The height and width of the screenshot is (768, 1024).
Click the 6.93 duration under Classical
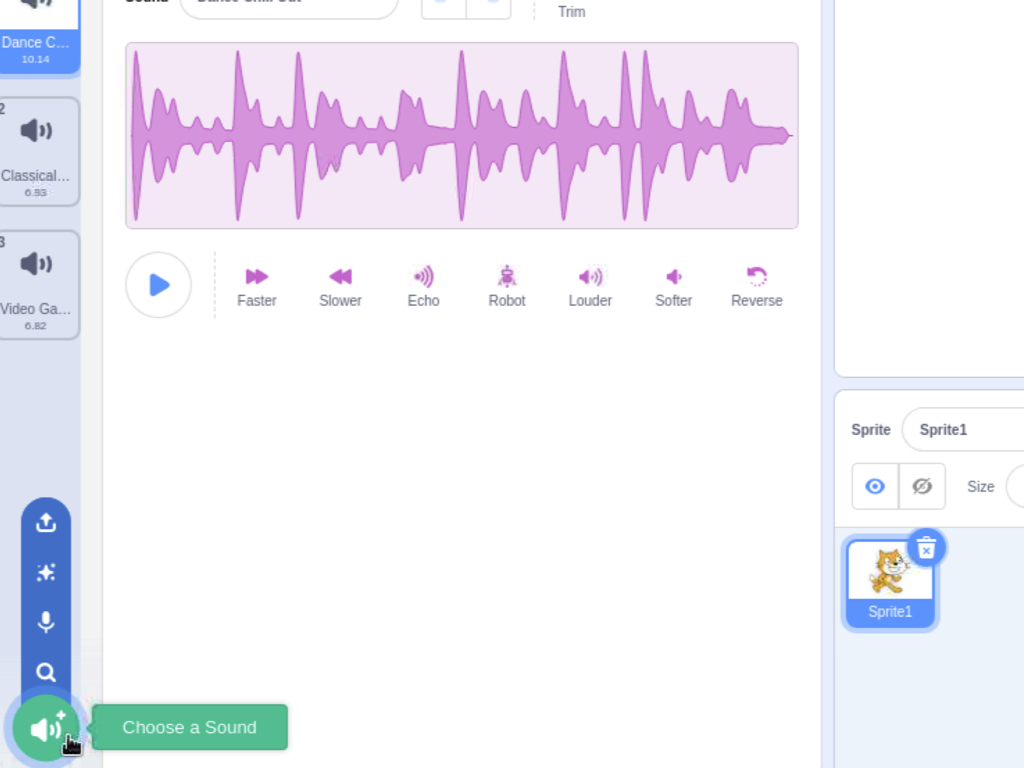coord(36,193)
